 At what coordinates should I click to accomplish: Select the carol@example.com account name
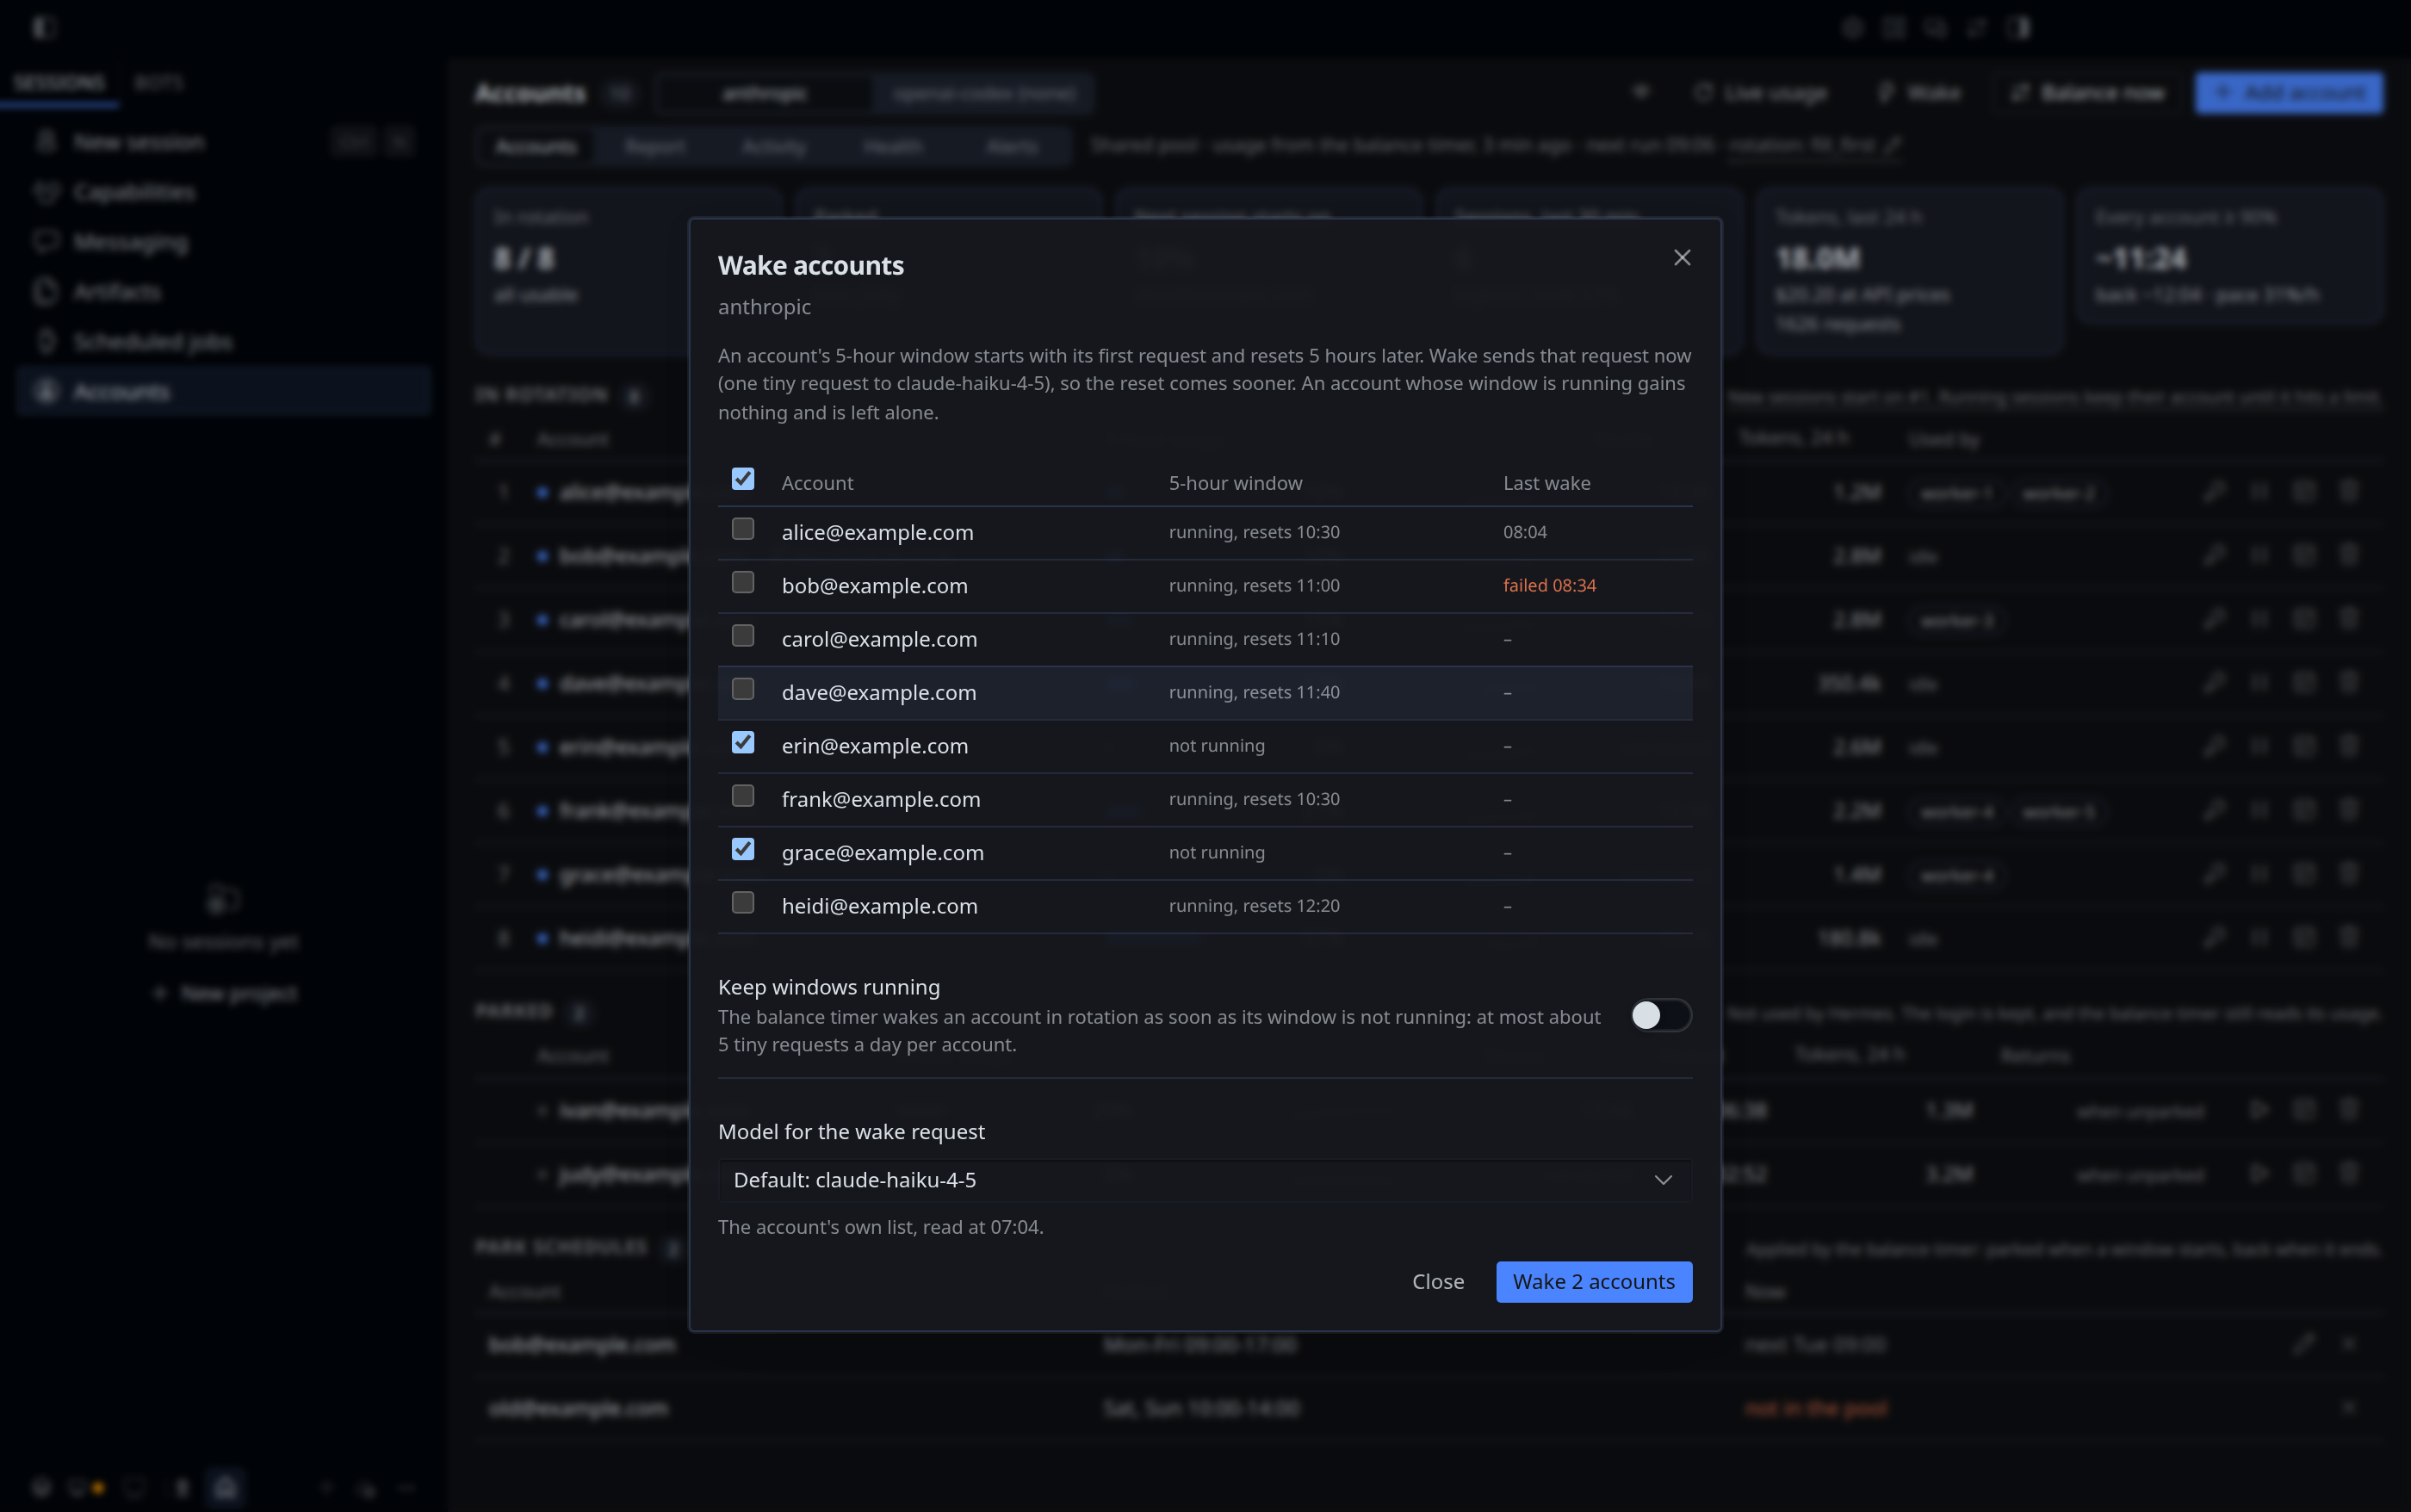[x=879, y=639]
